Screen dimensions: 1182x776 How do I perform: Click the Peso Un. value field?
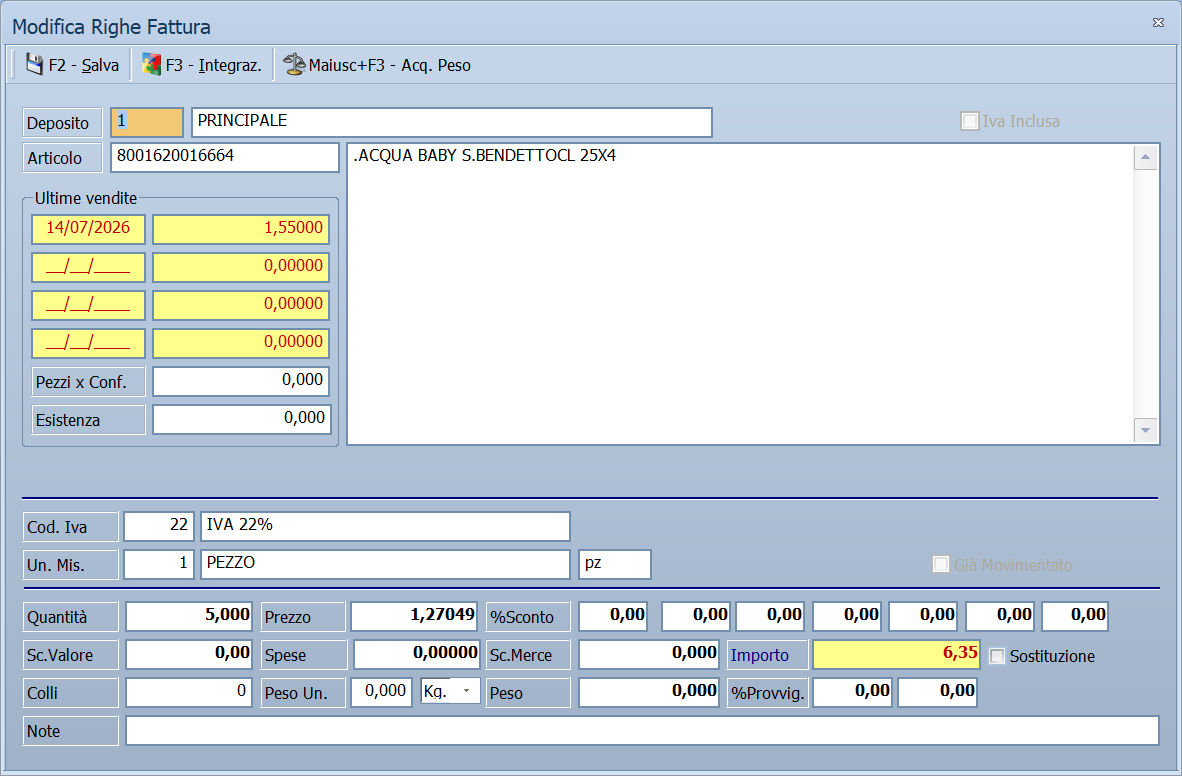tap(382, 692)
